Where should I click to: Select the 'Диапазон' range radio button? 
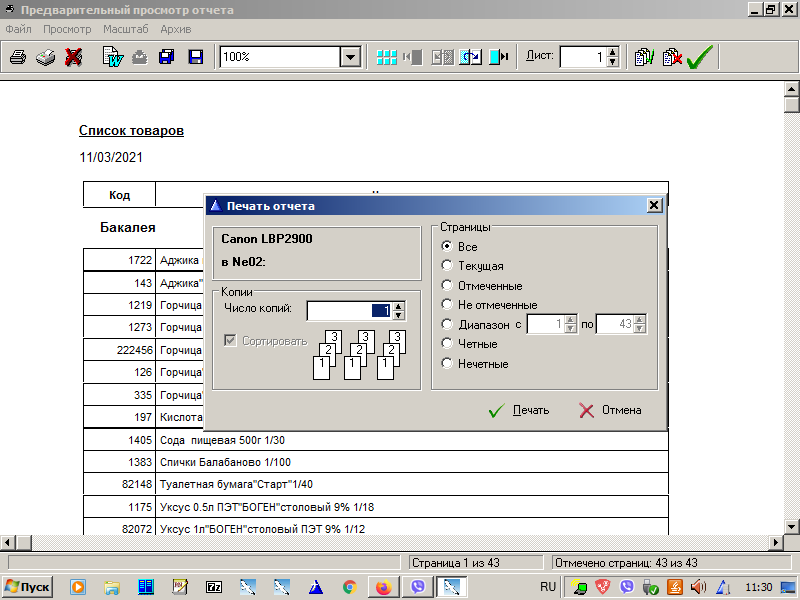click(447, 324)
